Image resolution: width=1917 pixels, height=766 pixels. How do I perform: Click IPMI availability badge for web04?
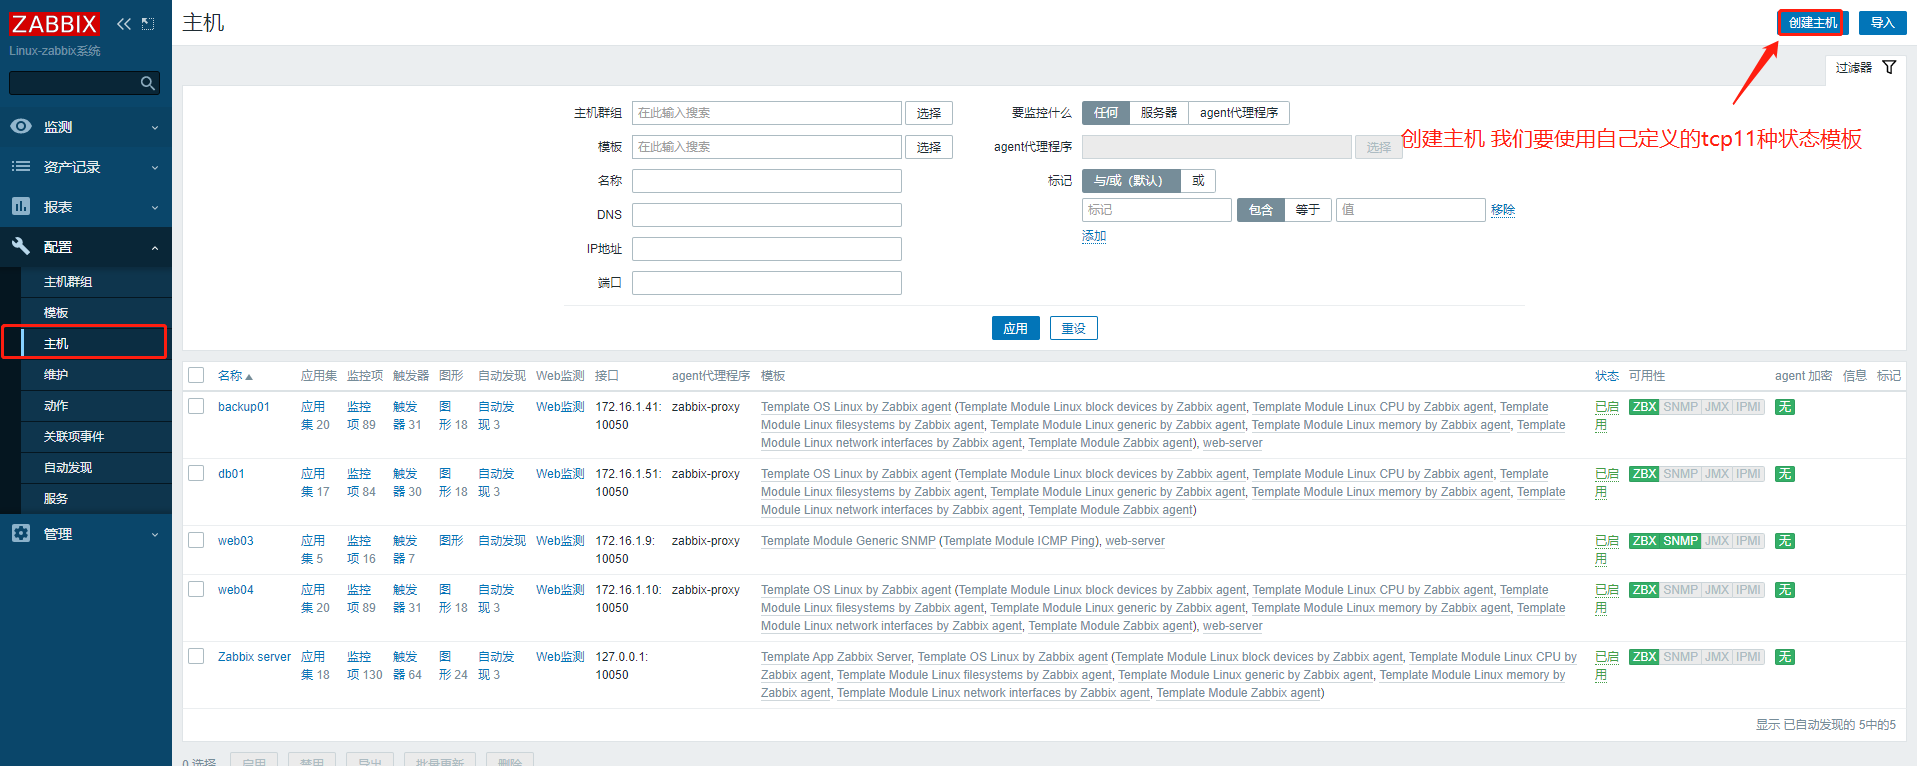1749,590
